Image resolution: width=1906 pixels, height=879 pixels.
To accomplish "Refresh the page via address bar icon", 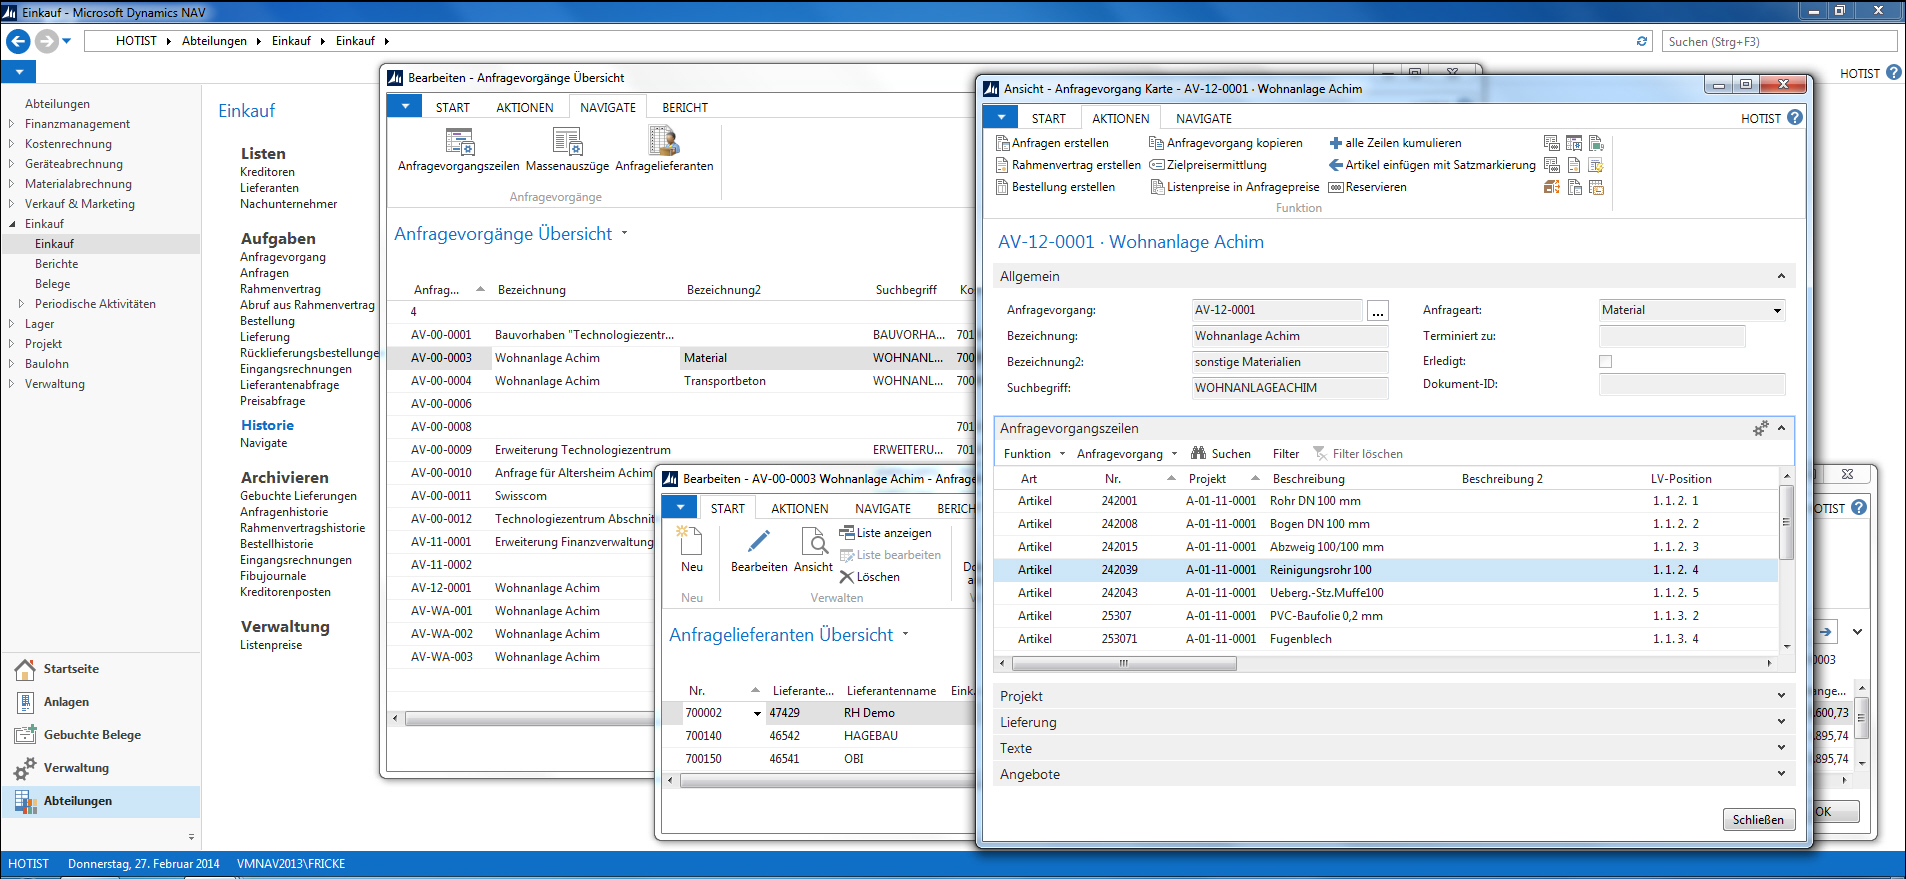I will coord(1641,41).
